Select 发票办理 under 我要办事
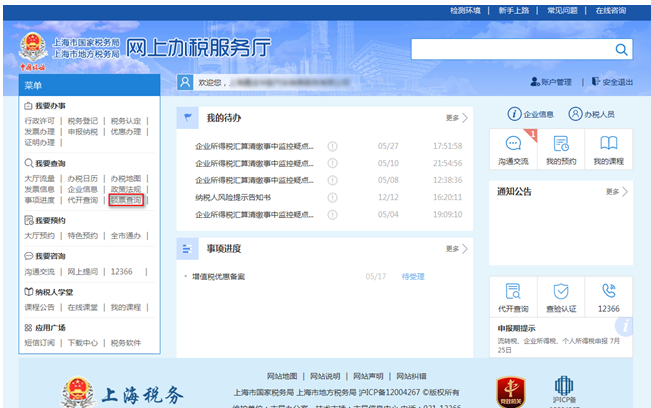 tap(40, 131)
